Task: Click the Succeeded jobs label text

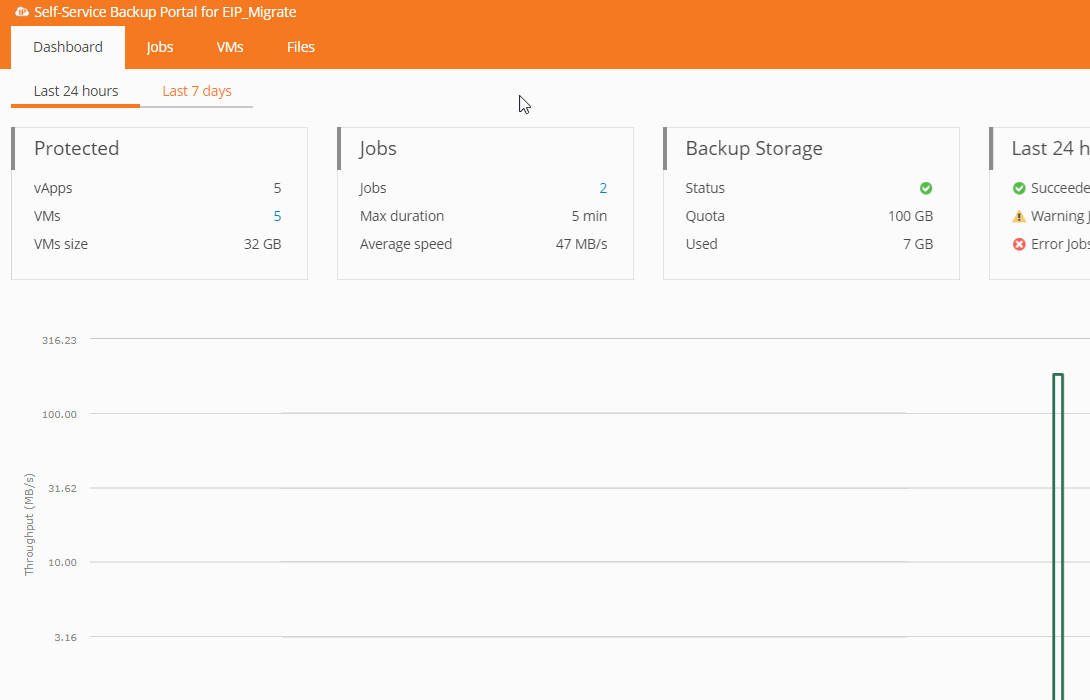Action: pos(1060,188)
